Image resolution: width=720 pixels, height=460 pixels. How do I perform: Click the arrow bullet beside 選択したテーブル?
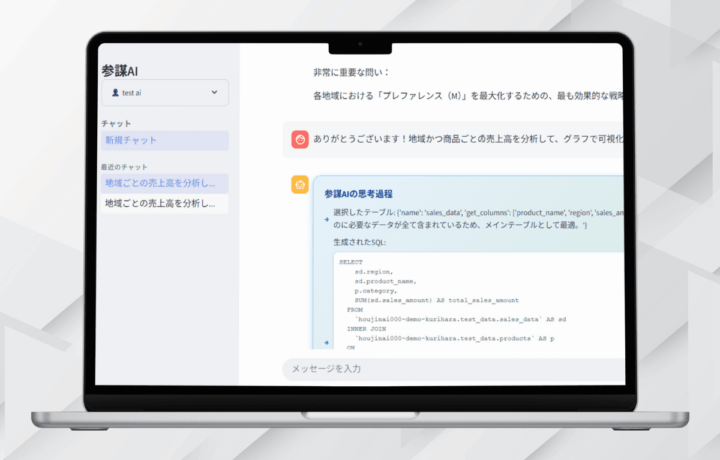pos(327,219)
